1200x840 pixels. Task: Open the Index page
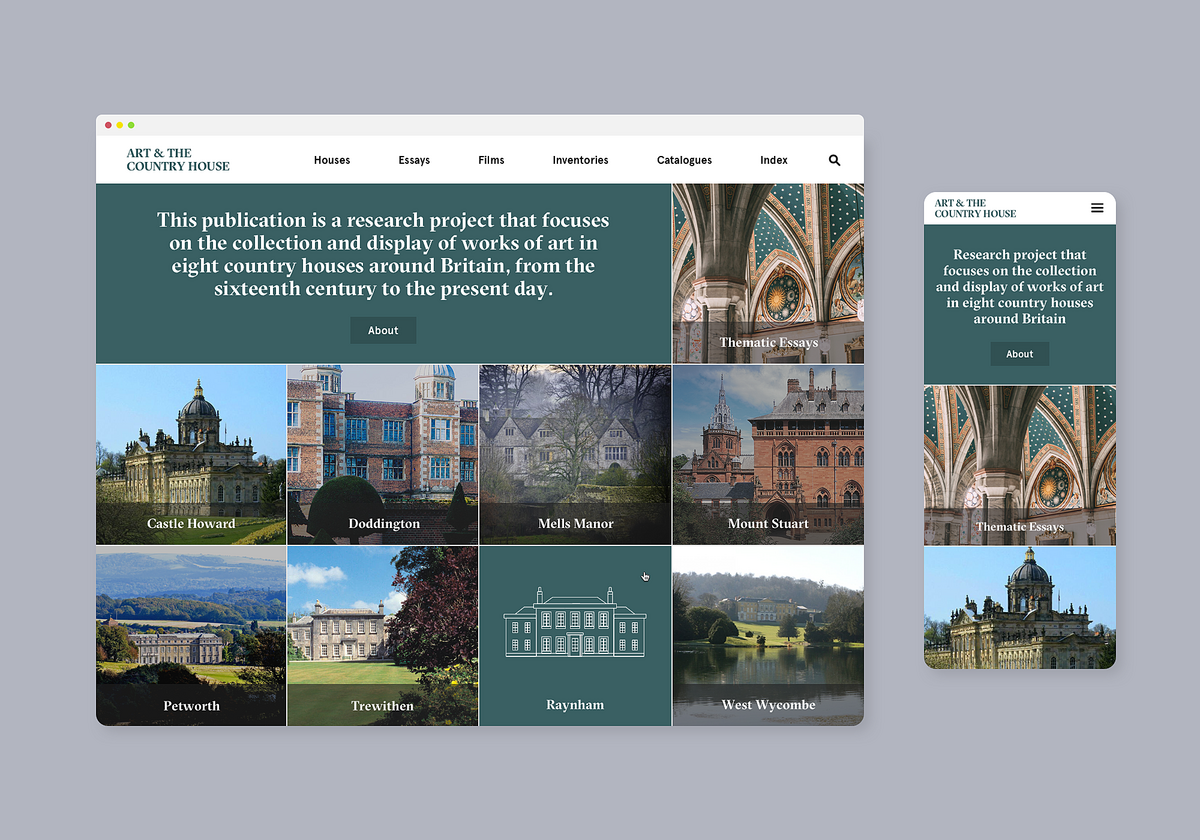773,160
